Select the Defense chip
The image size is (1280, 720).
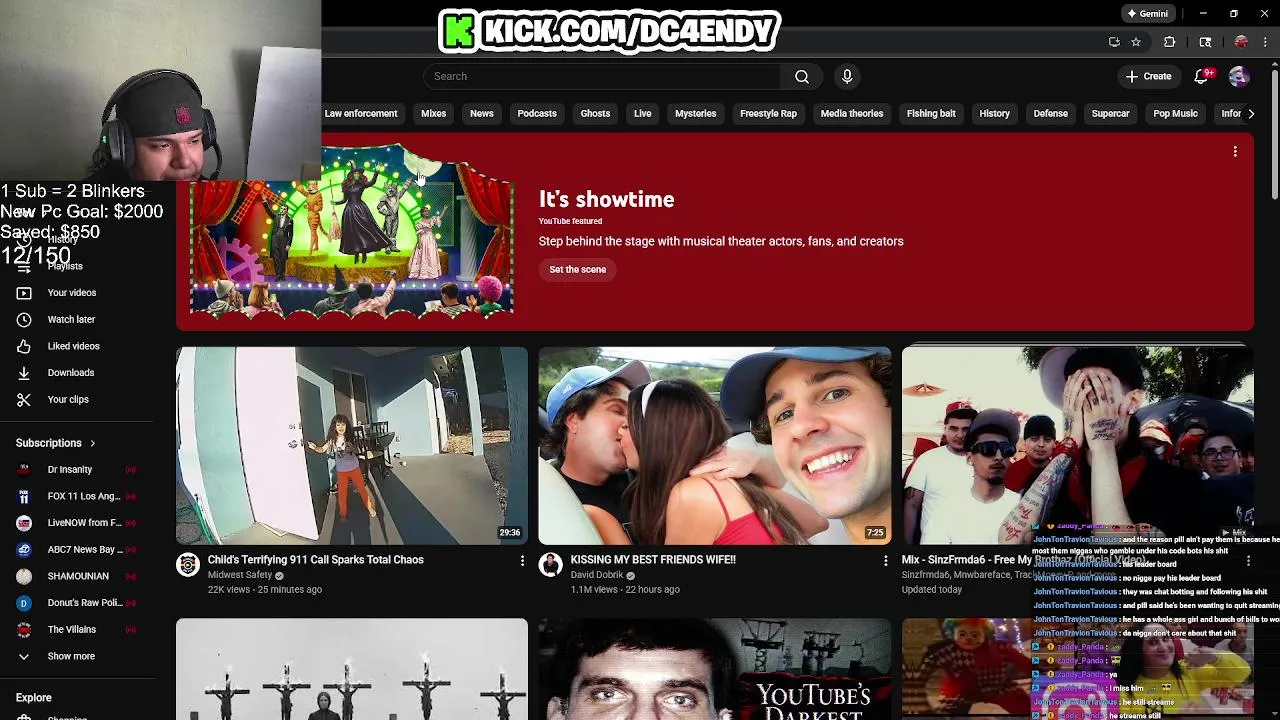pos(1050,113)
